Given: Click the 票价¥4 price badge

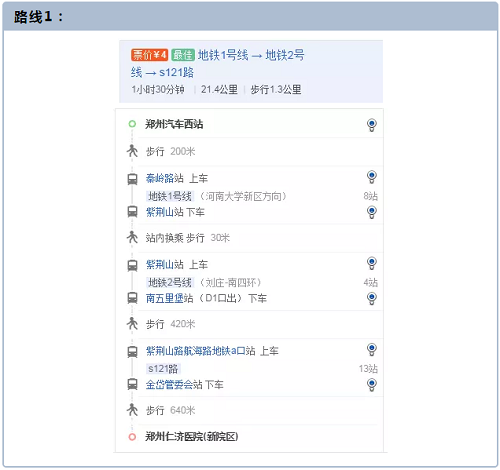Looking at the screenshot, I should (x=149, y=55).
